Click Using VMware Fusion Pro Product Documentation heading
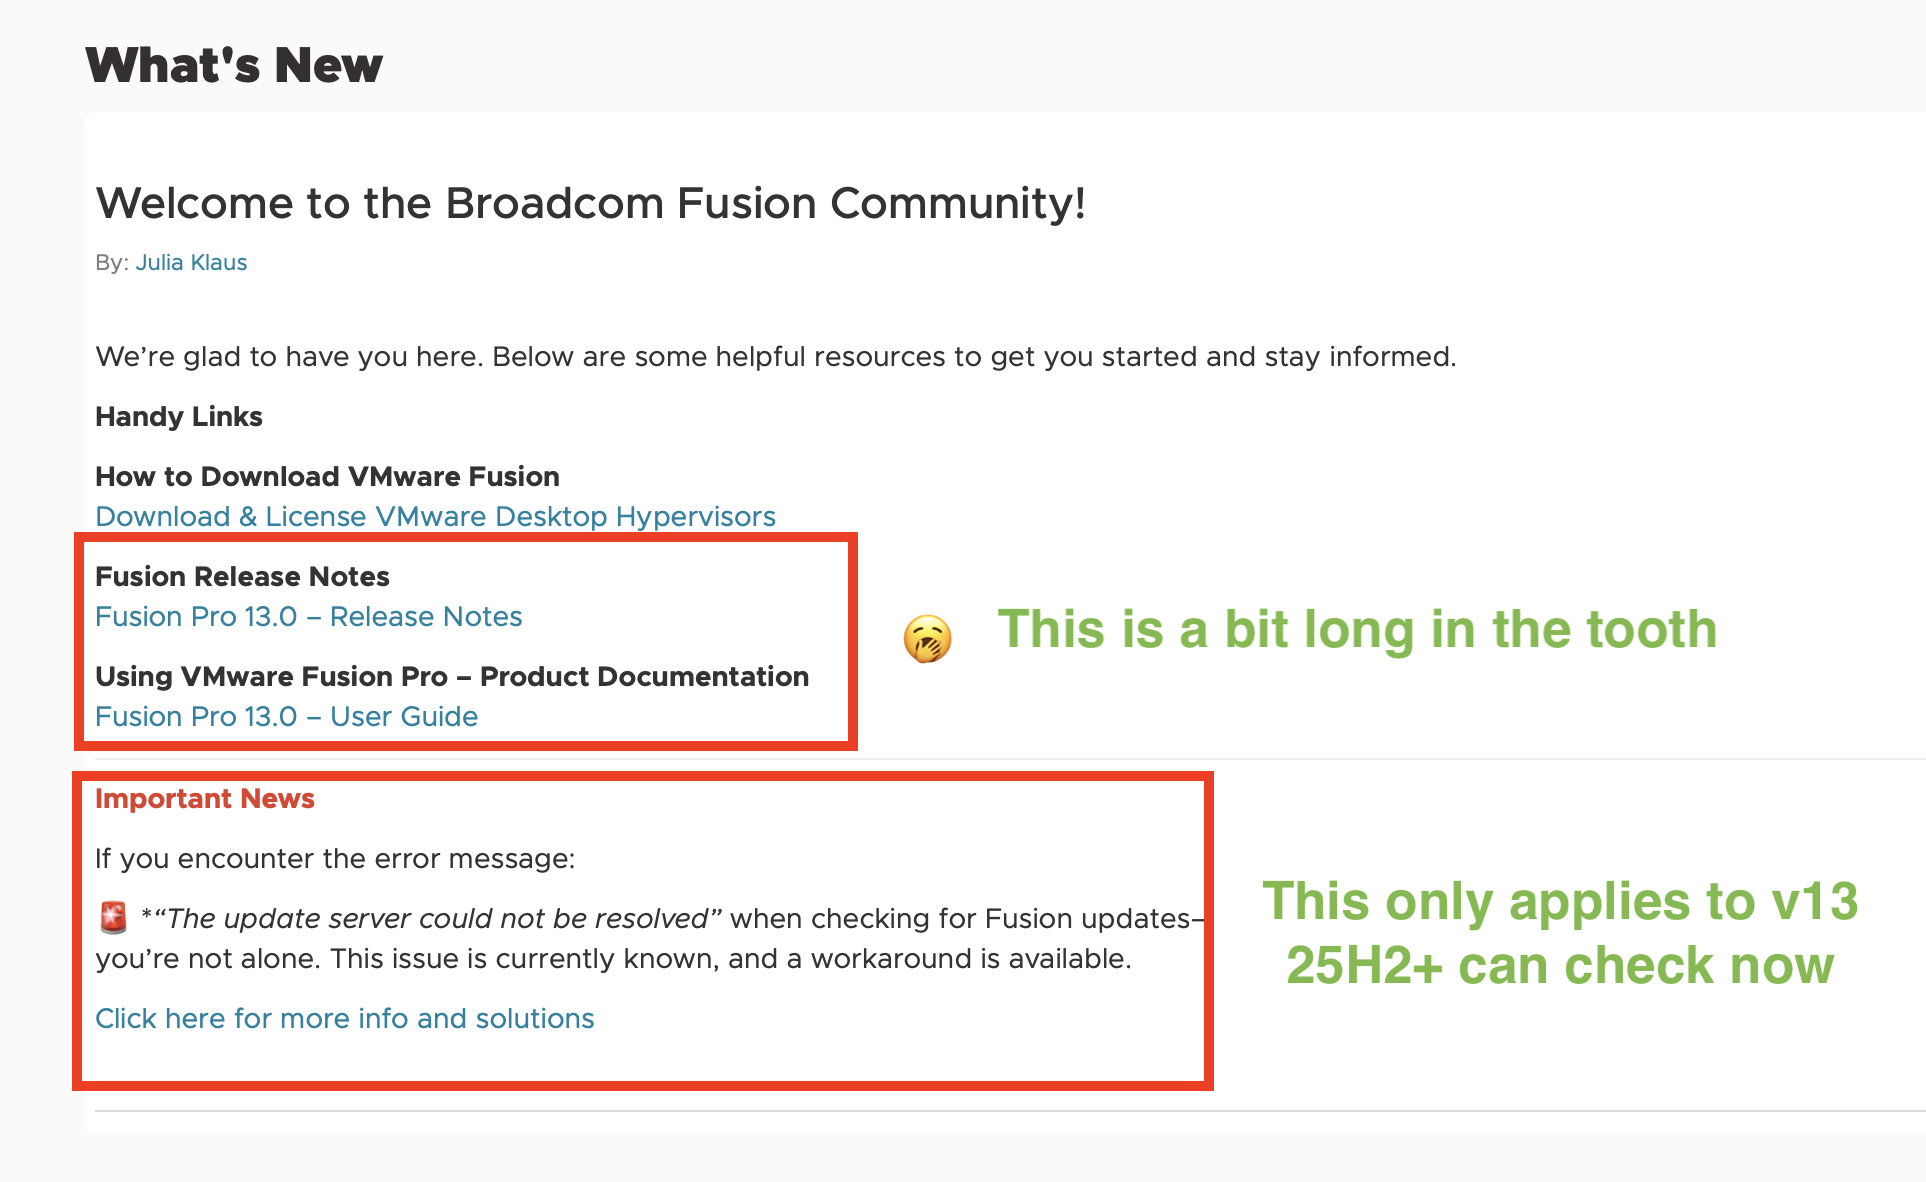Viewport: 1926px width, 1182px height. pyautogui.click(x=452, y=676)
